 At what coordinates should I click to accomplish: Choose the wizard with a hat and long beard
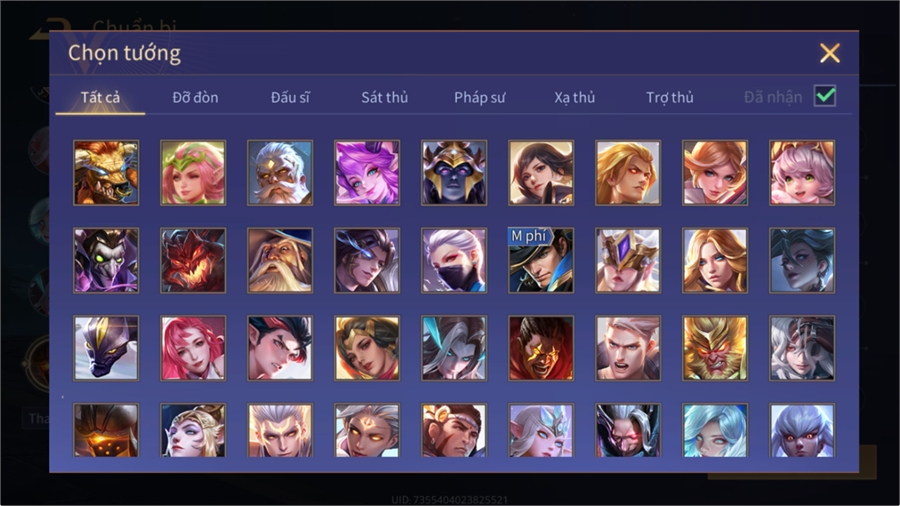pyautogui.click(x=280, y=260)
